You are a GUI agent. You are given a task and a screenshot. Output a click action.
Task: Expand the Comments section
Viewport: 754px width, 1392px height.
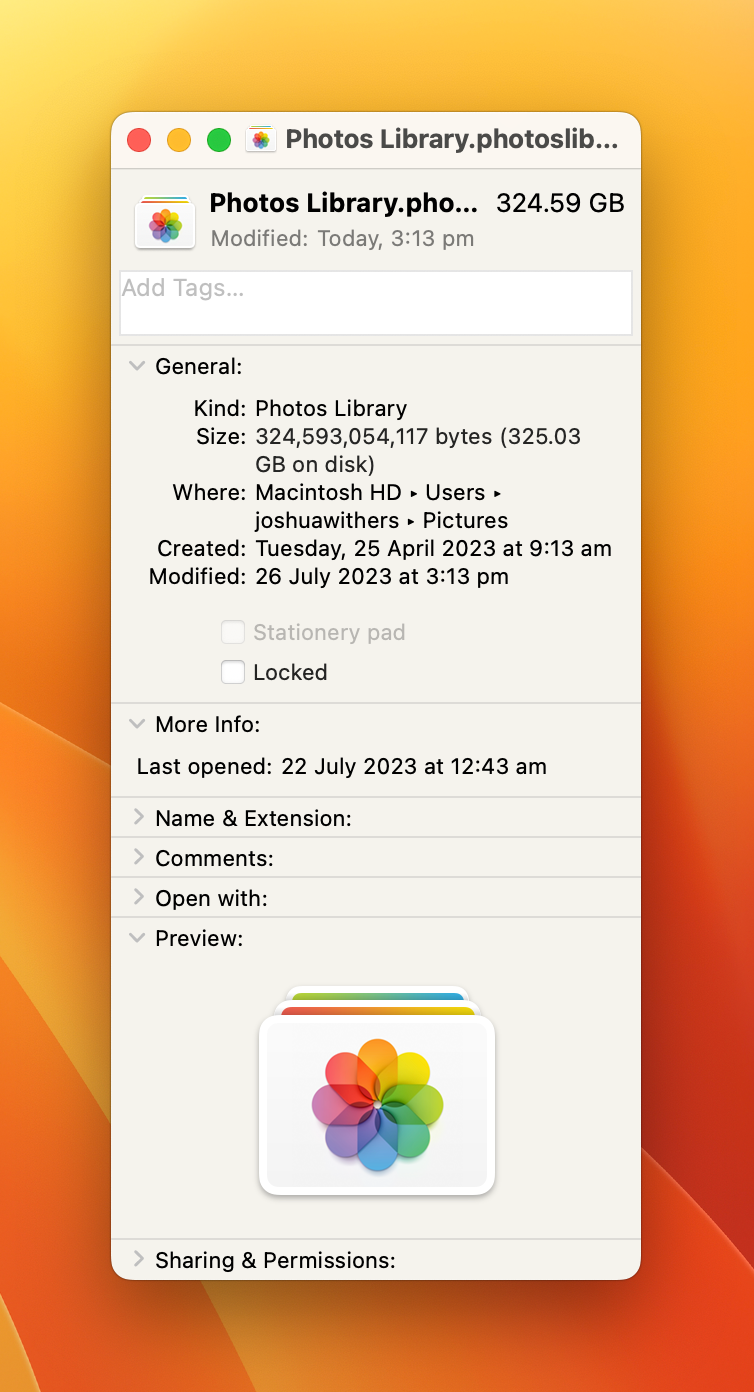click(x=138, y=858)
